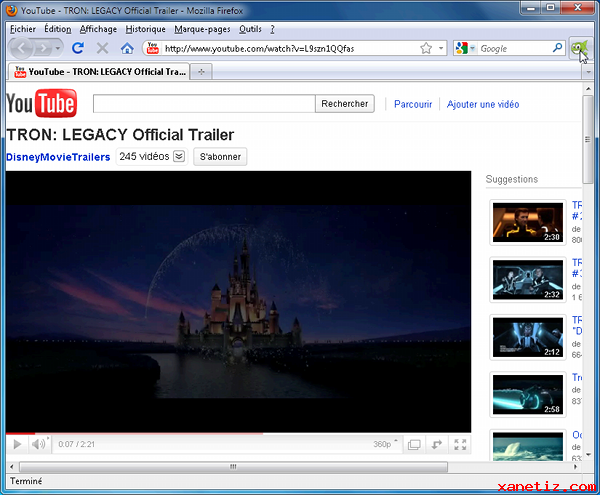Open a new tab with the plus button
This screenshot has width=600, height=495.
tap(201, 72)
